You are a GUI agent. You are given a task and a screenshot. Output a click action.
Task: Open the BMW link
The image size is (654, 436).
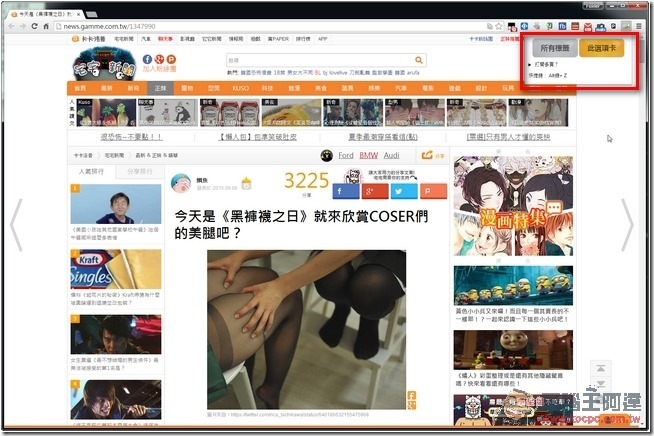coord(368,155)
